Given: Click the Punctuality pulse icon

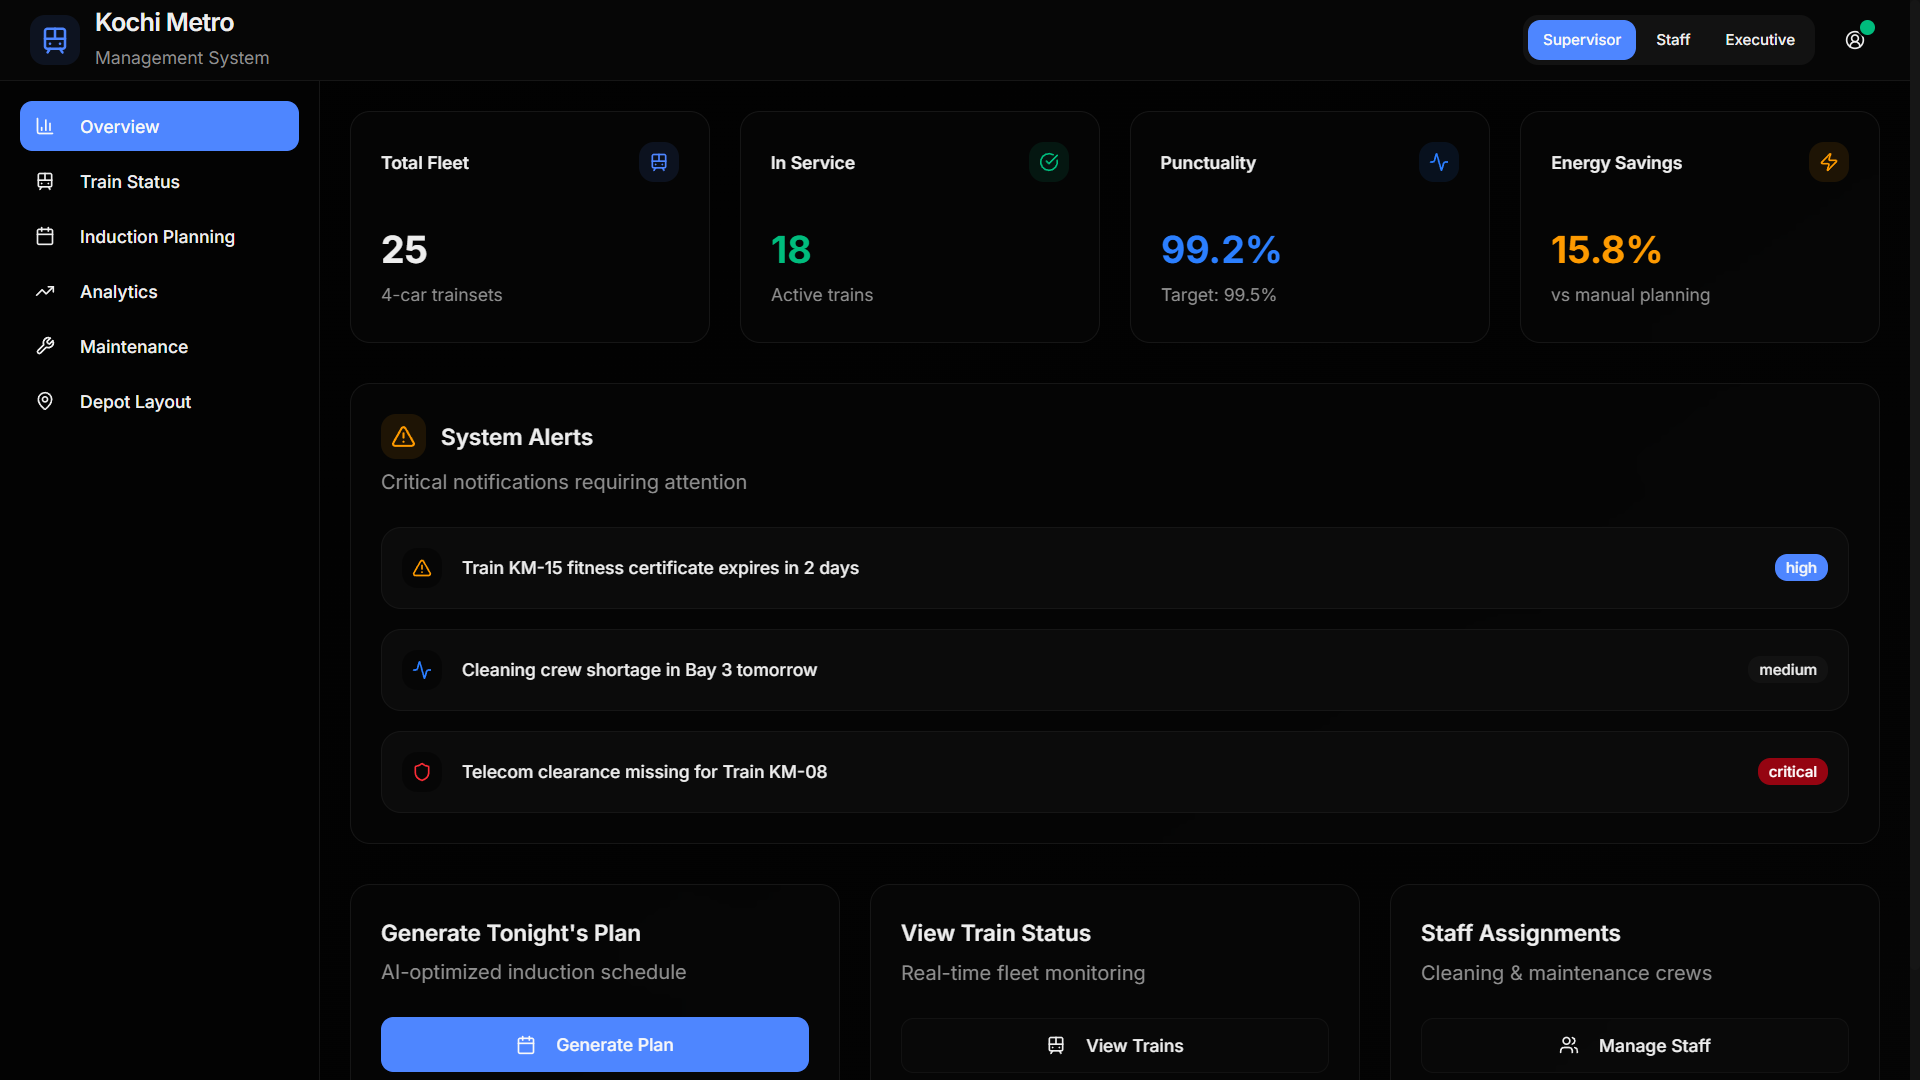Looking at the screenshot, I should point(1438,162).
